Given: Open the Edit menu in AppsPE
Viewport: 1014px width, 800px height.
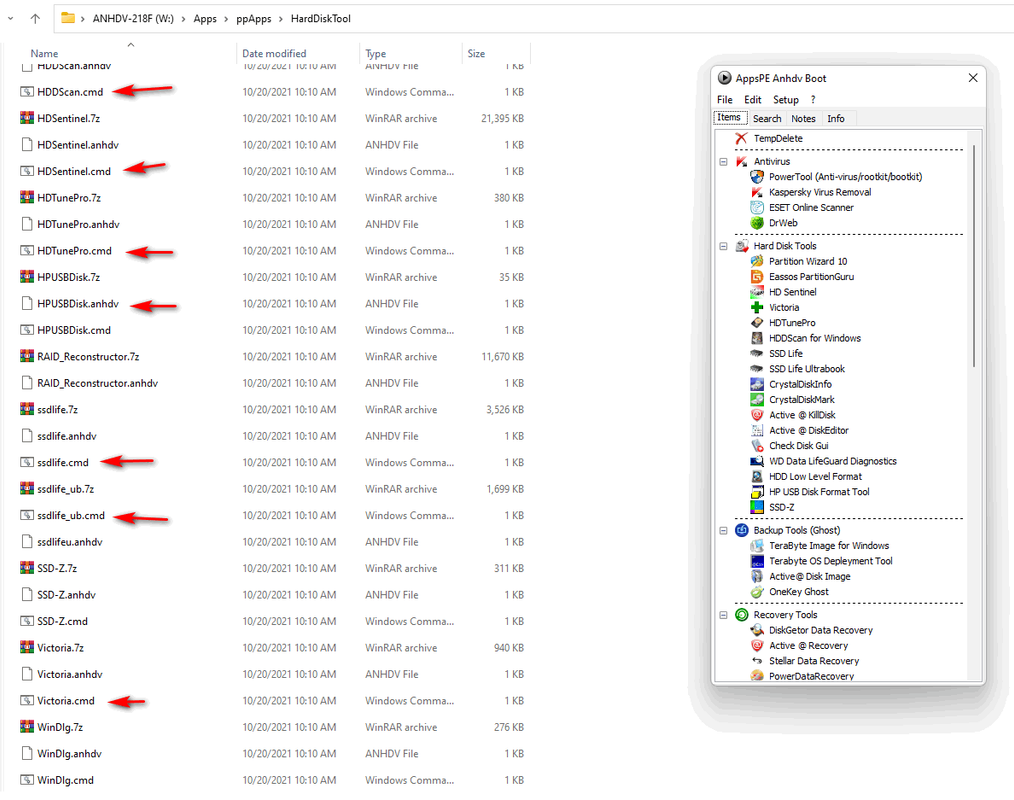Looking at the screenshot, I should pos(753,100).
